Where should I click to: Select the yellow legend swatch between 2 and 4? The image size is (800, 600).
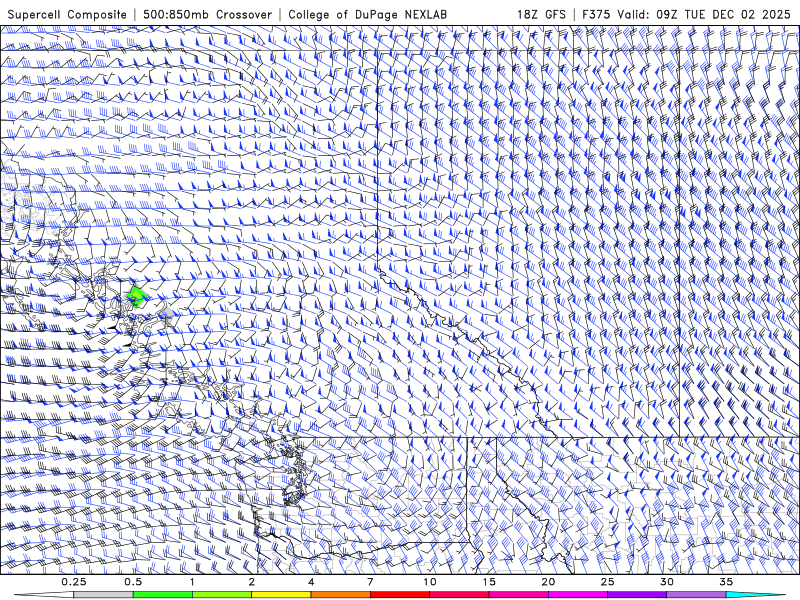click(x=281, y=595)
